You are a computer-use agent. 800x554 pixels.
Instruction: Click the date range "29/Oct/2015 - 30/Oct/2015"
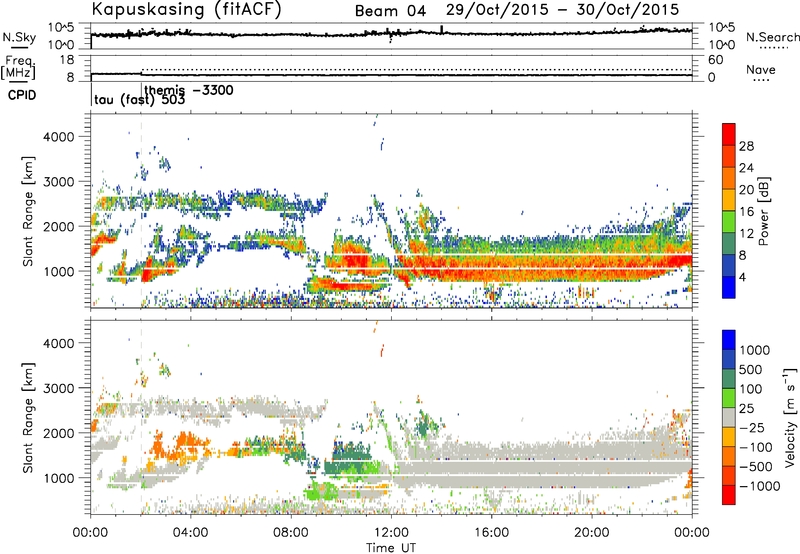[x=563, y=10]
